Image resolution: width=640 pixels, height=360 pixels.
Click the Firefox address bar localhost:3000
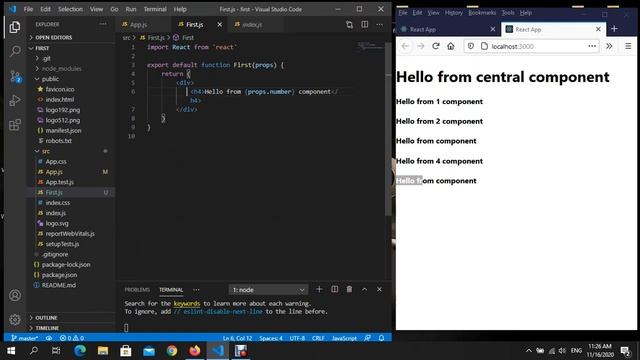click(531, 46)
